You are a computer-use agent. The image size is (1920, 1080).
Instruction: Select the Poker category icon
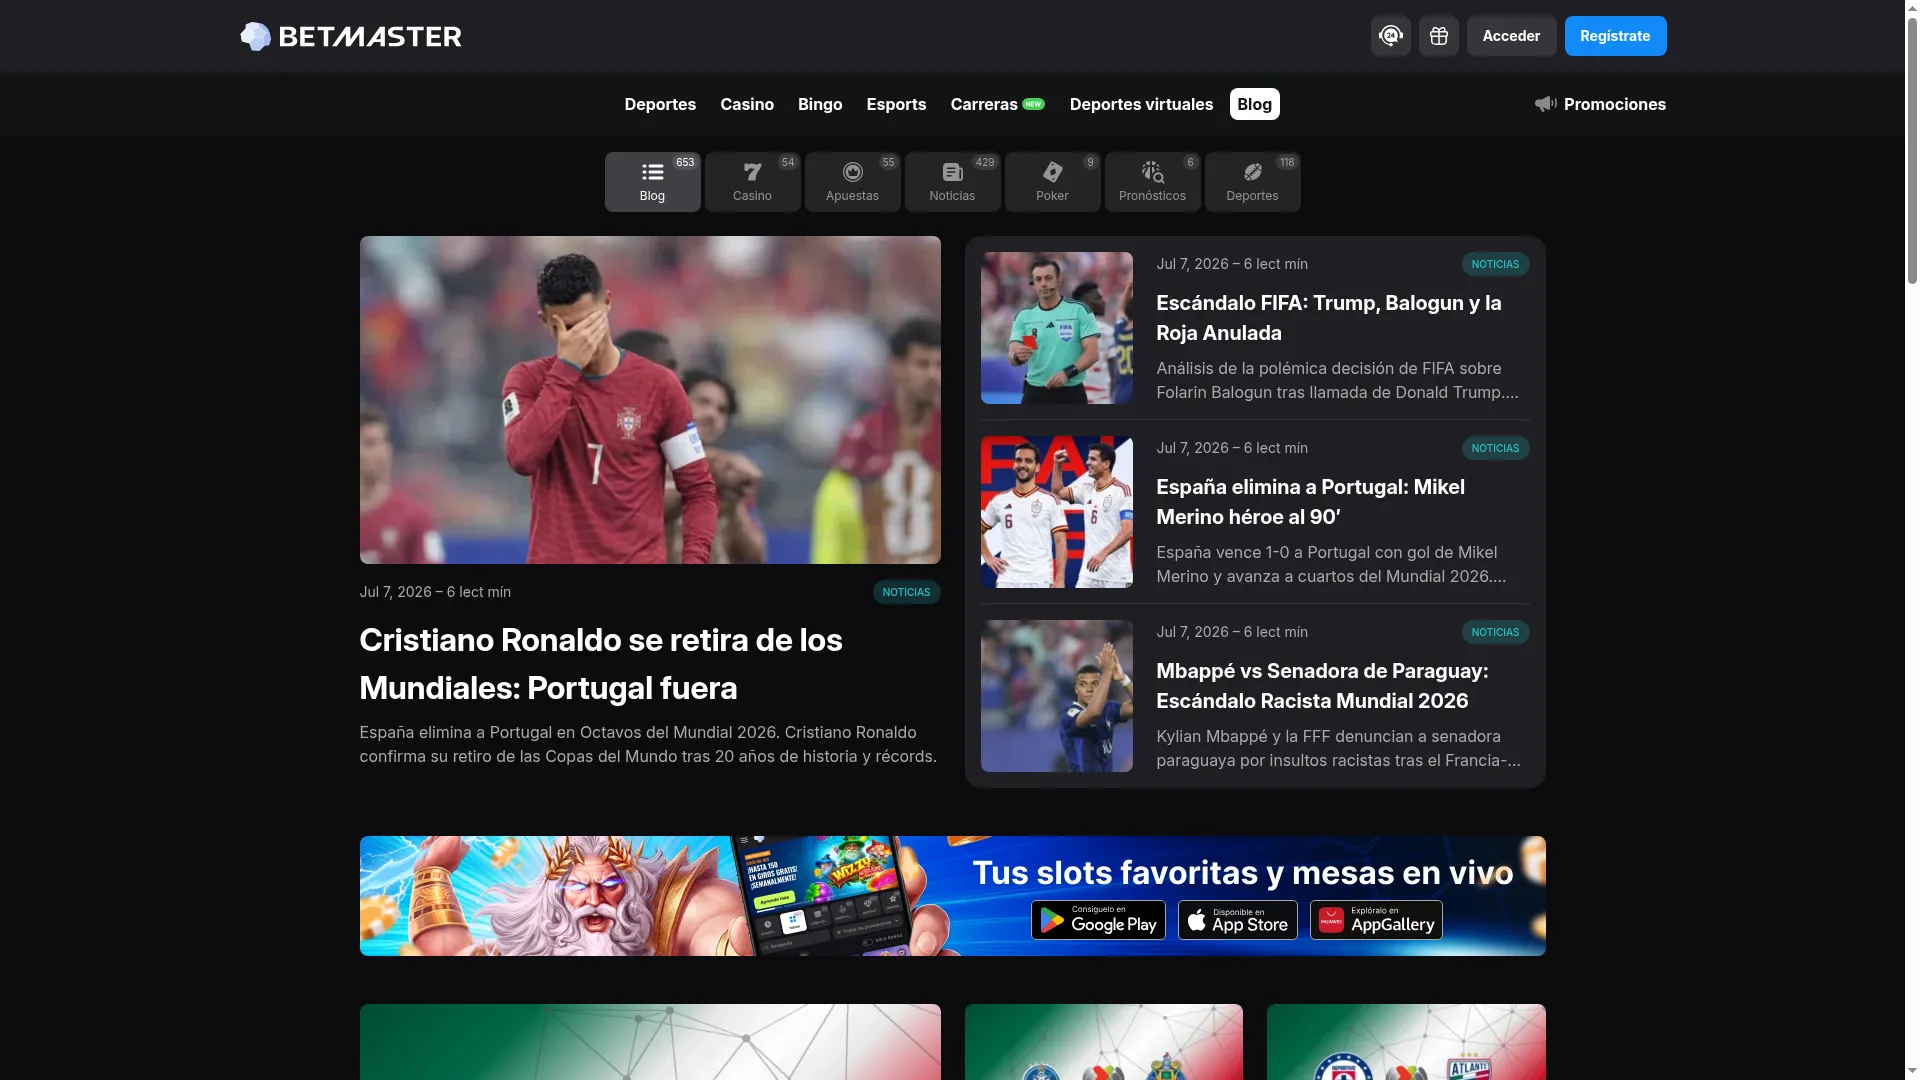(1052, 173)
